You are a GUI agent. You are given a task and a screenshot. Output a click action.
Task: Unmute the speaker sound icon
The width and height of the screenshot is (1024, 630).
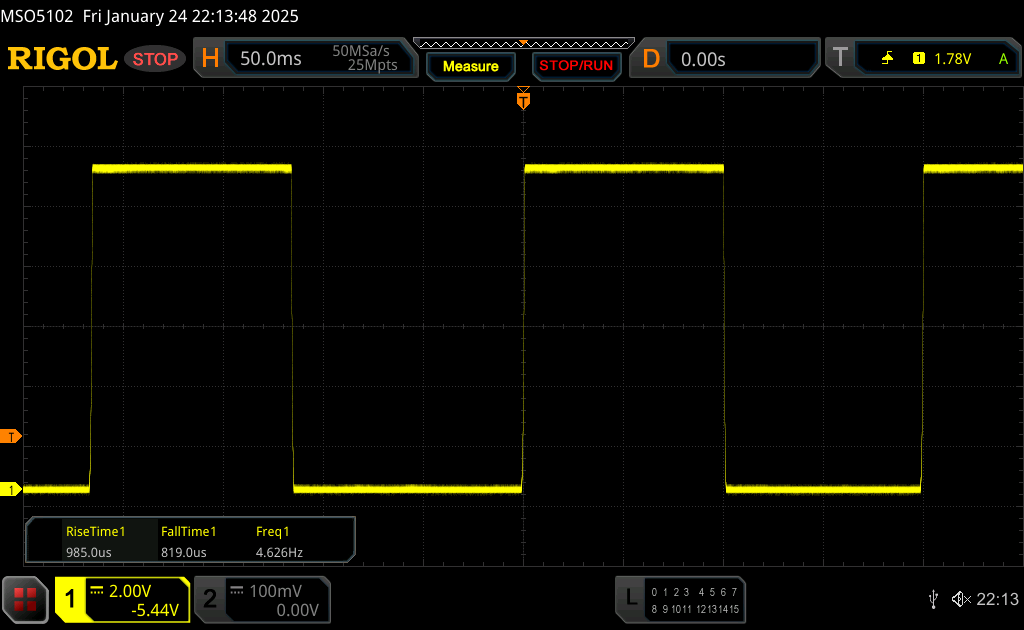pos(960,599)
